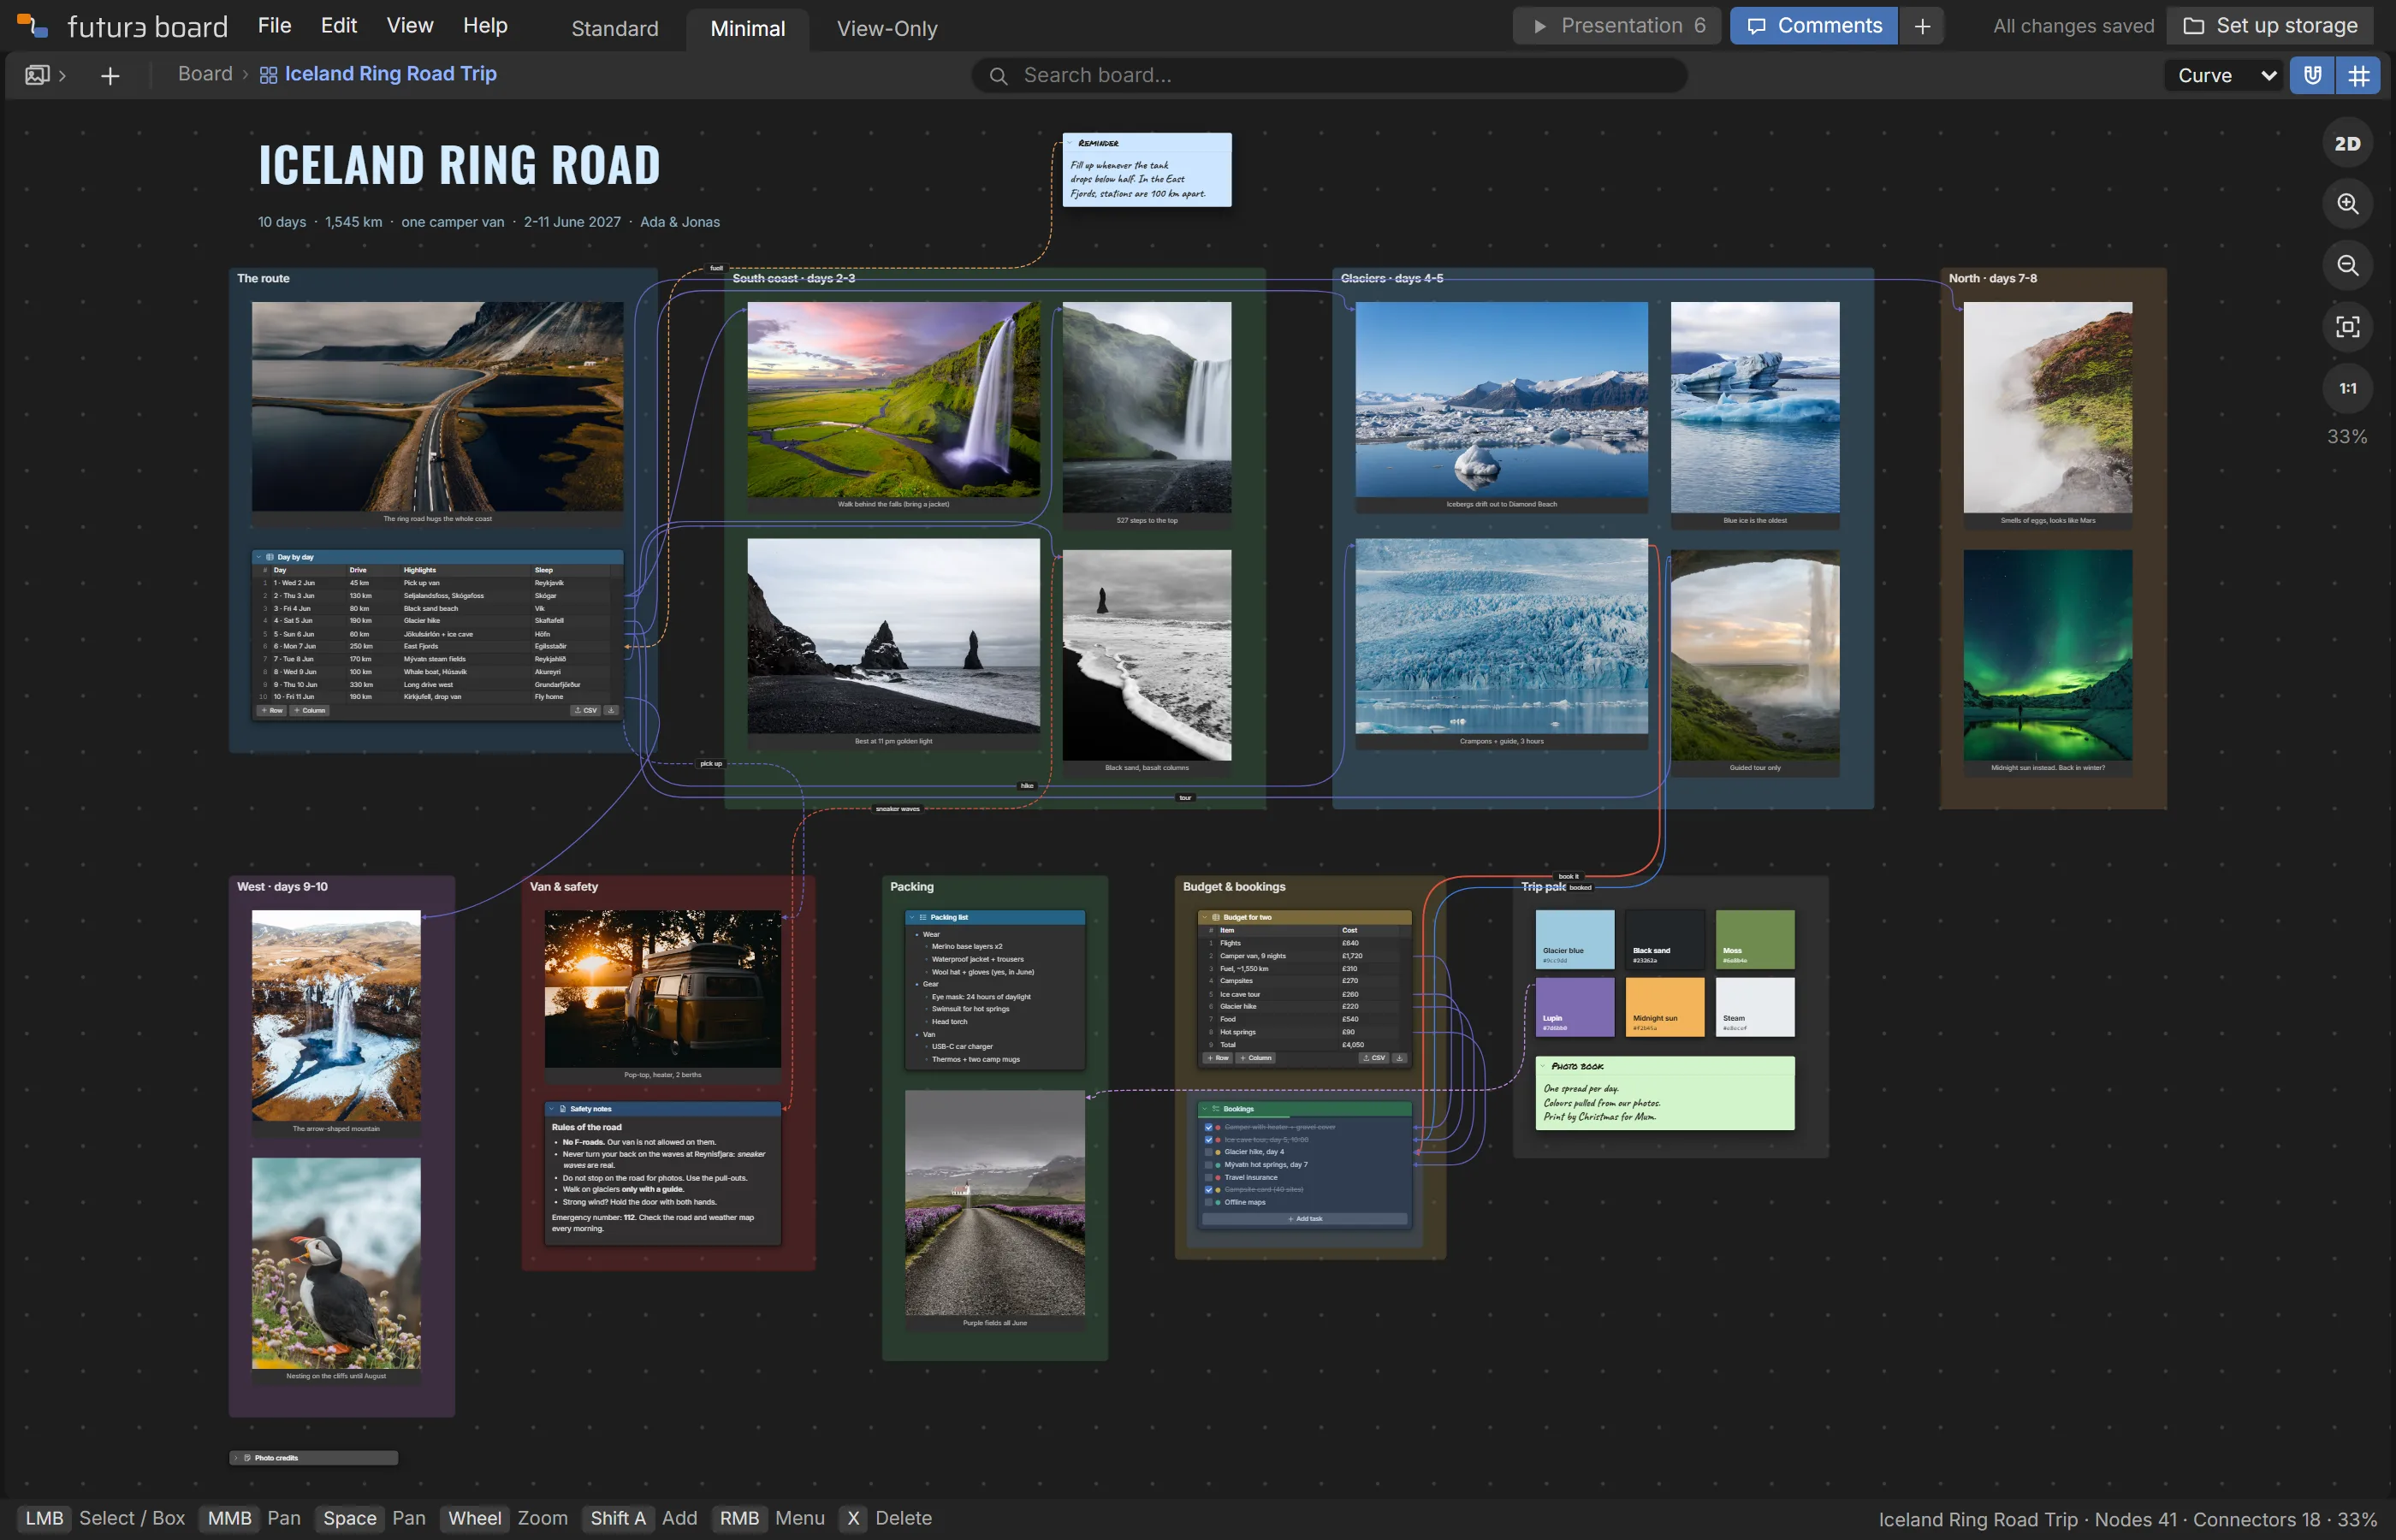Click the Search board field
This screenshot has height=1540, width=2396.
point(1329,75)
